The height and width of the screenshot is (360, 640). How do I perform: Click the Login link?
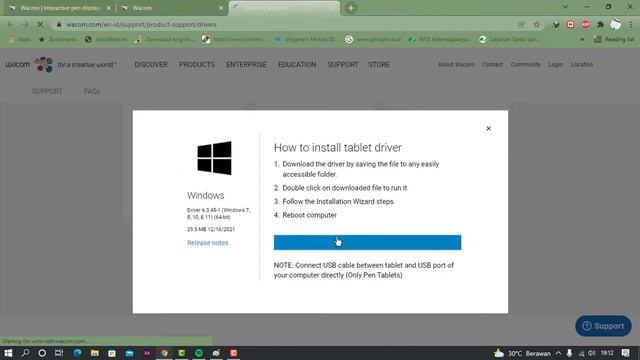click(x=556, y=64)
